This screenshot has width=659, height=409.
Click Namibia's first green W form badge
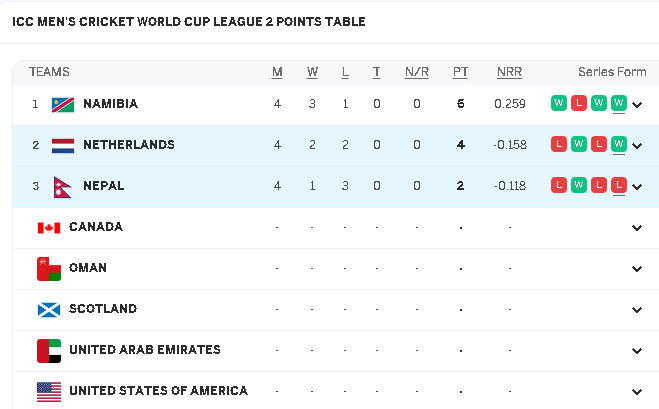(559, 103)
